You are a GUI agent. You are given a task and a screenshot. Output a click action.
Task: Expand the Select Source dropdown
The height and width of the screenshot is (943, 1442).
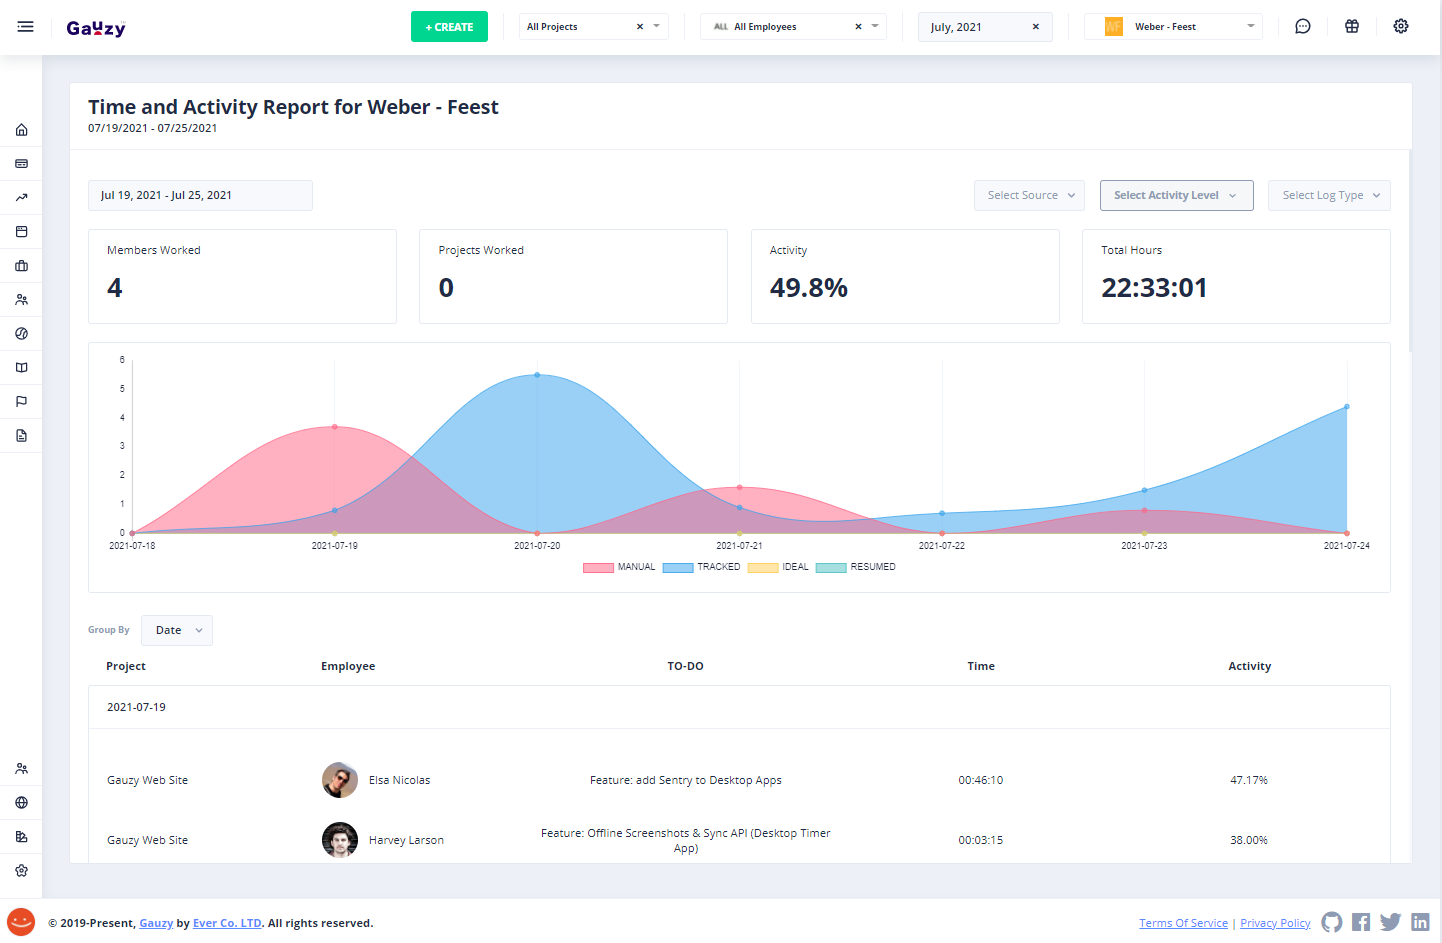click(1029, 196)
